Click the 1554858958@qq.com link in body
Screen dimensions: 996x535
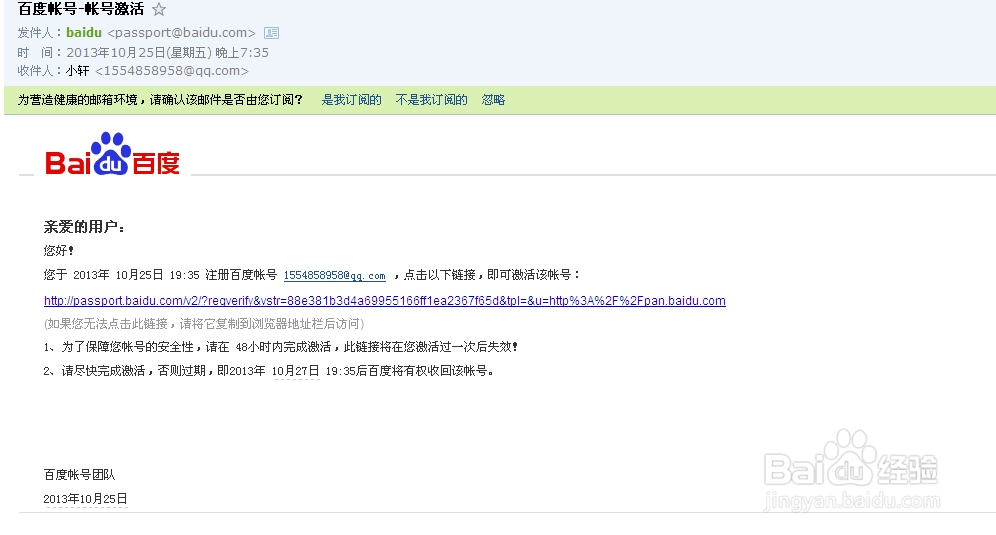[x=334, y=275]
